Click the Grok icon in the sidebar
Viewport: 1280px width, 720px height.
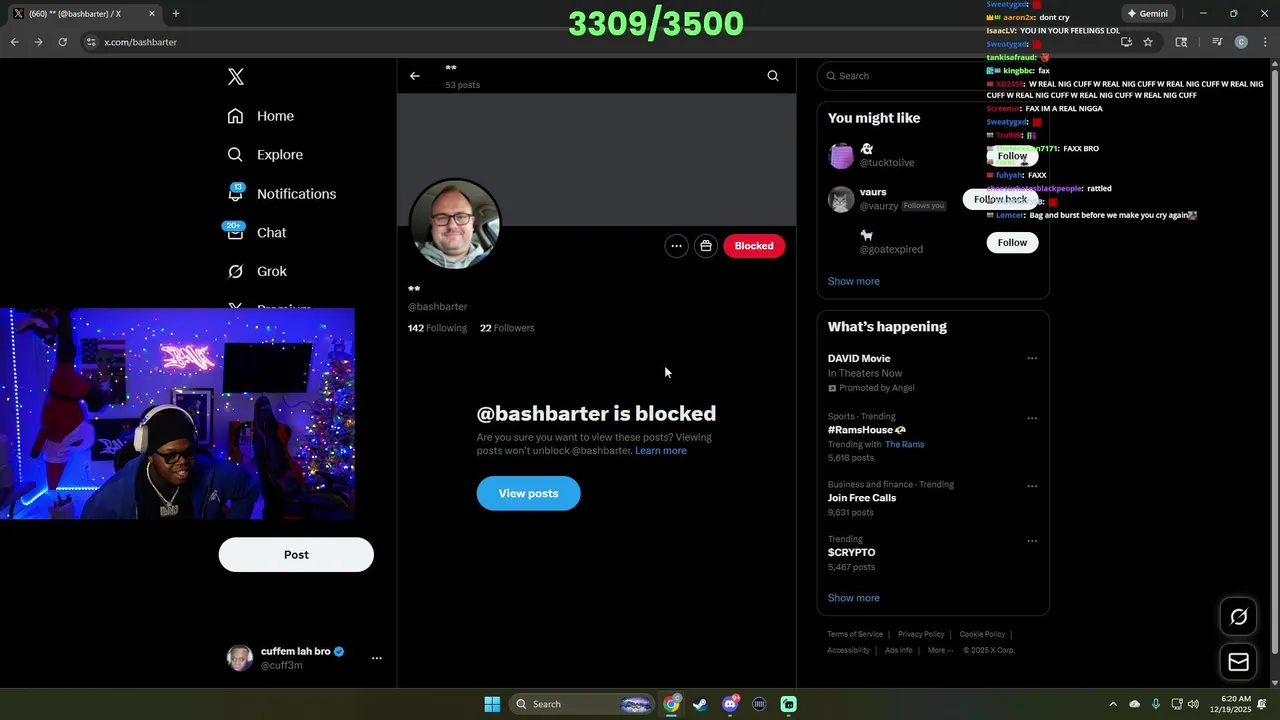(235, 271)
